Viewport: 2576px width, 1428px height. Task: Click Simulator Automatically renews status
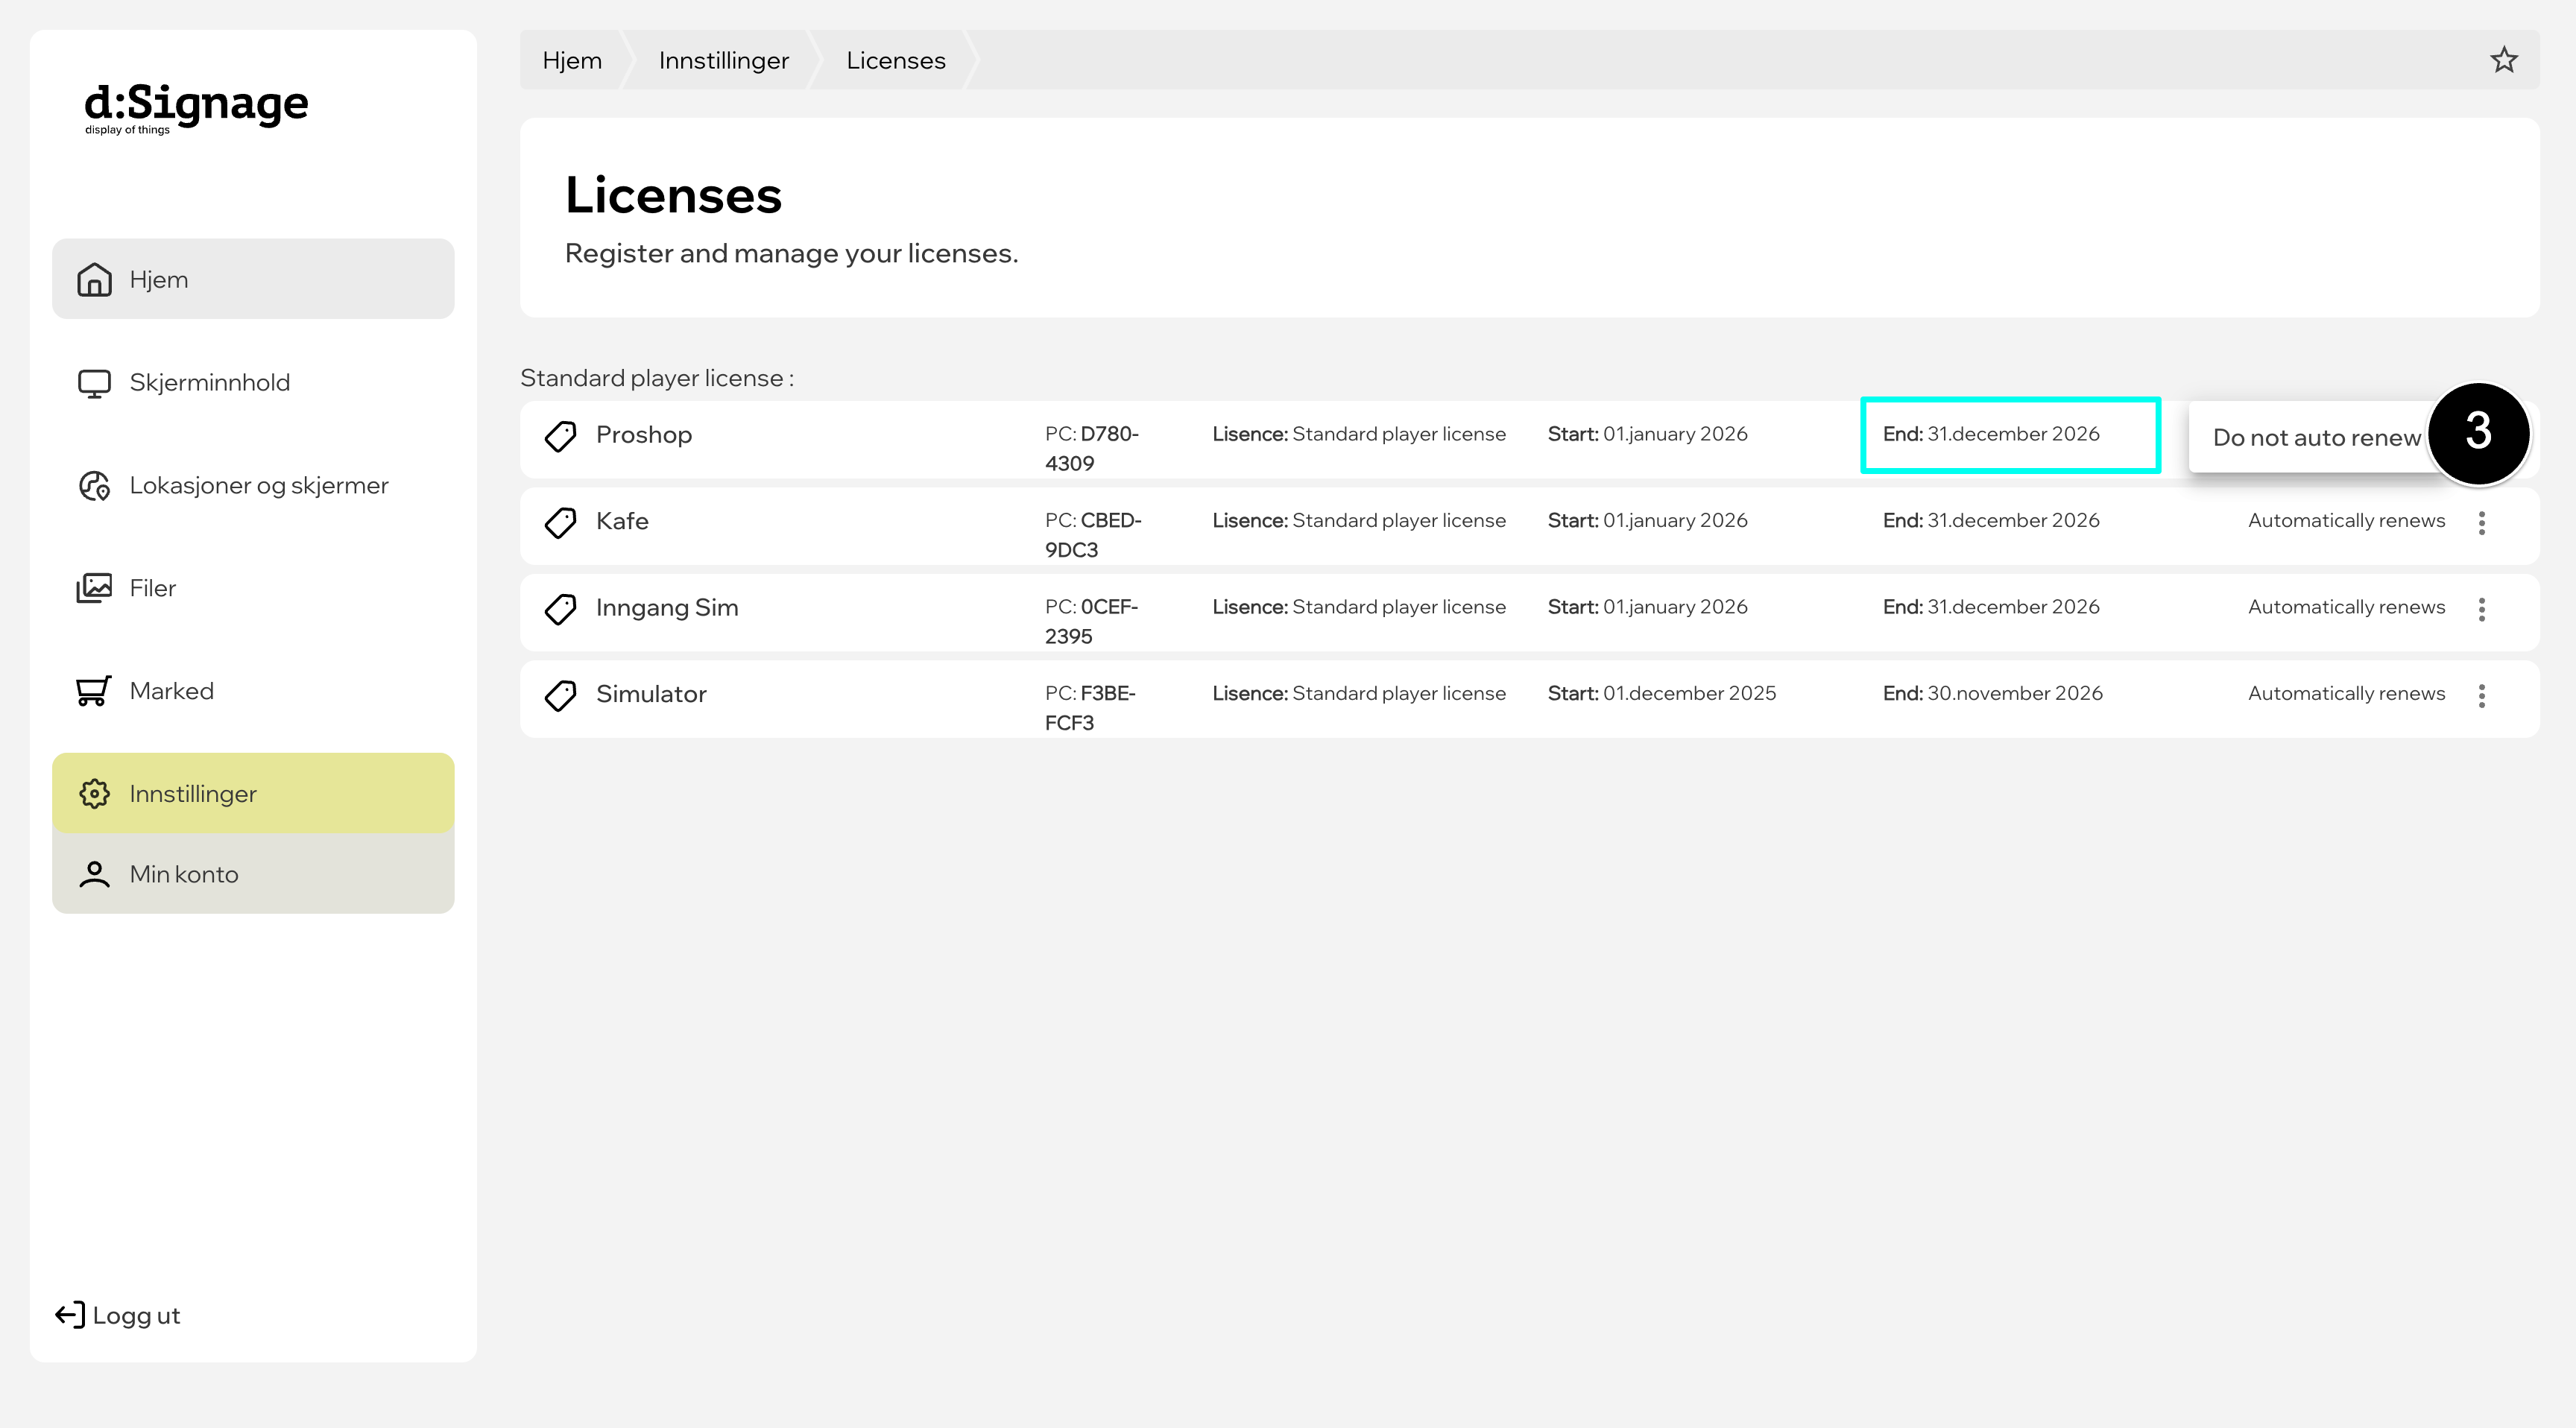(2346, 693)
